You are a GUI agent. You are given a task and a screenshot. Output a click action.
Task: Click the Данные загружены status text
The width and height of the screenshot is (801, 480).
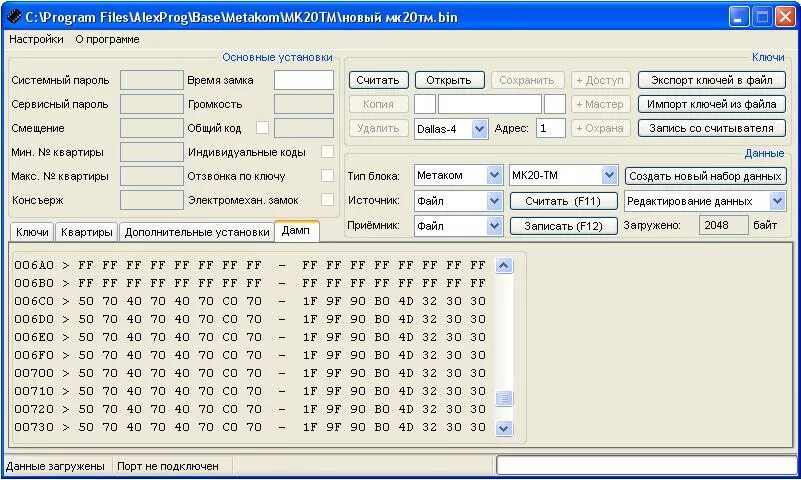point(55,466)
